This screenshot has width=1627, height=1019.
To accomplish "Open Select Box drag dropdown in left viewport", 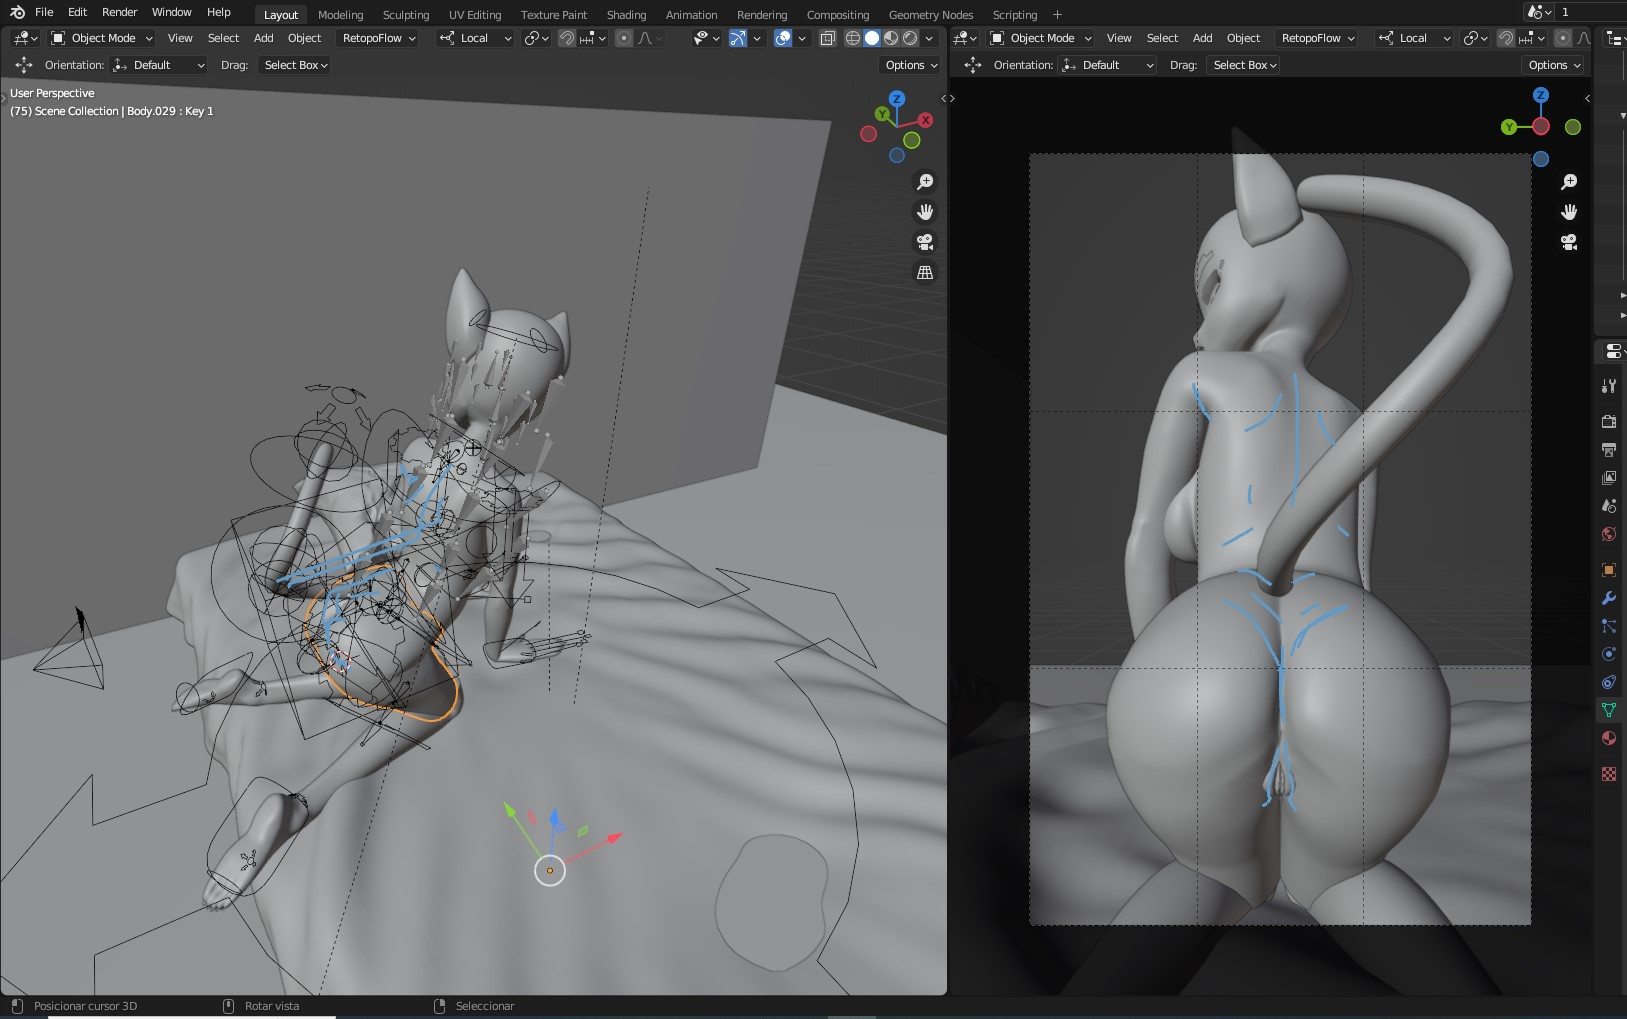I will click(x=295, y=65).
